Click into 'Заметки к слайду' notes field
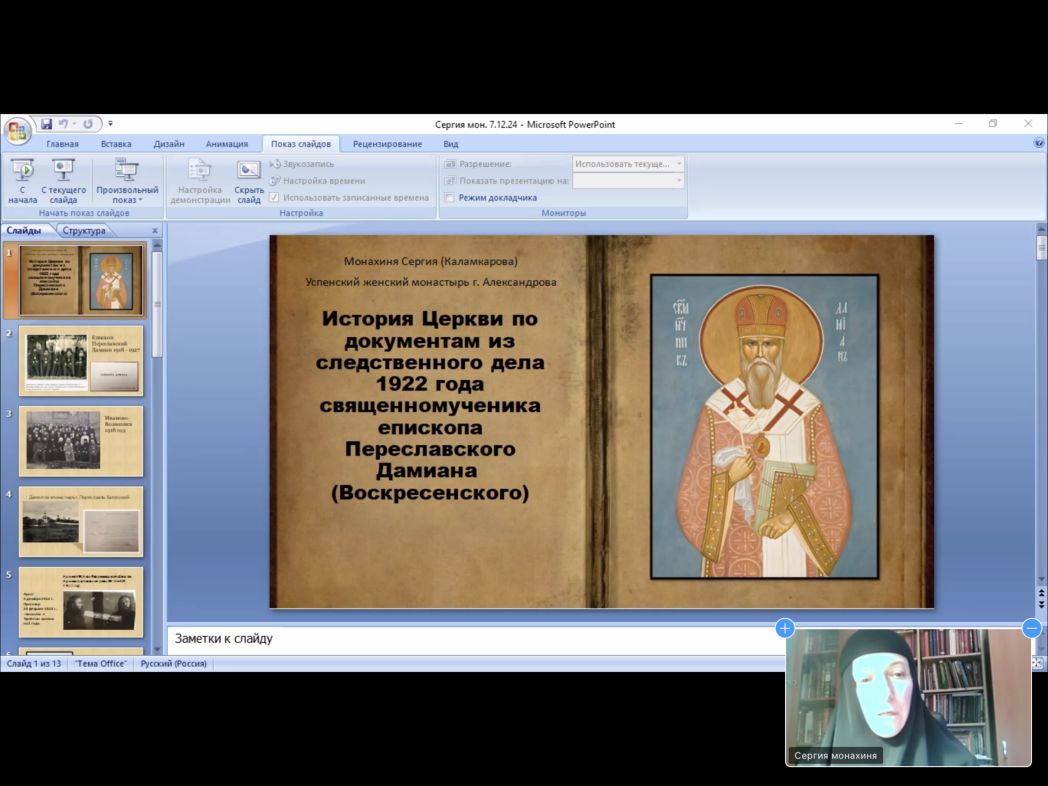Viewport: 1048px width, 786px height. tap(470, 638)
